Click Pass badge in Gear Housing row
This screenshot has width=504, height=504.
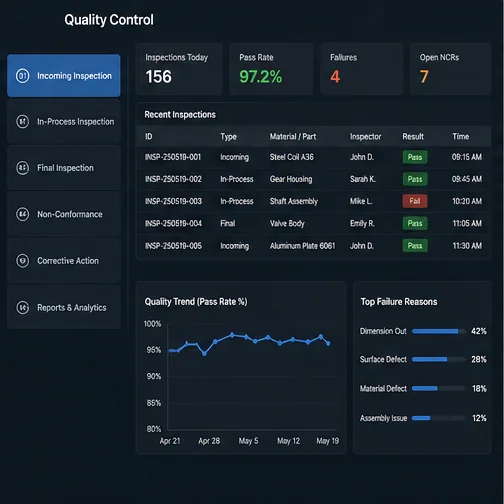(x=415, y=179)
